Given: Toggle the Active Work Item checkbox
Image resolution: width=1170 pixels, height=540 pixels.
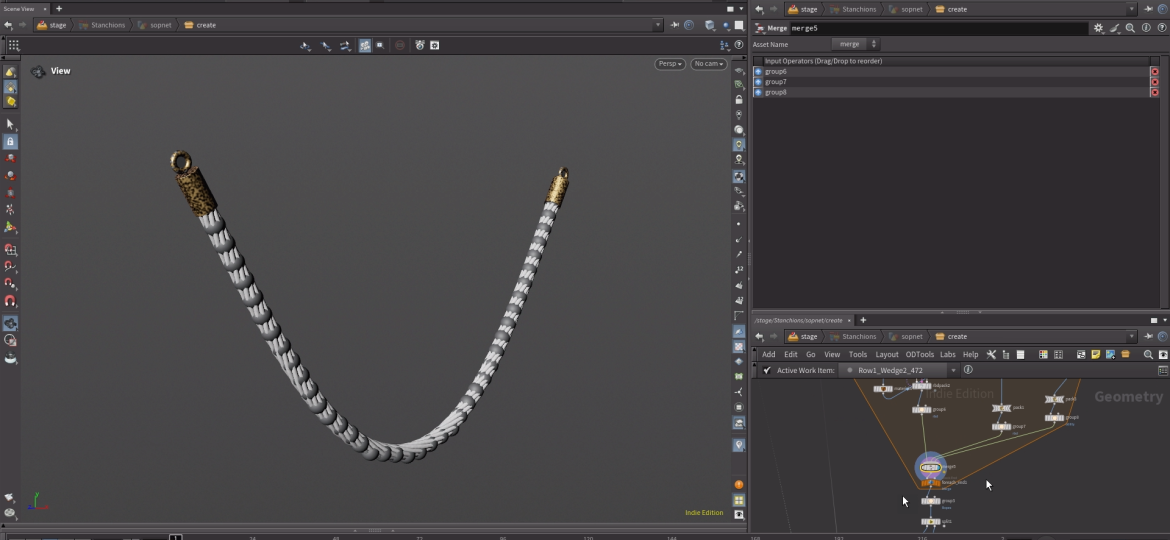Looking at the screenshot, I should (767, 370).
